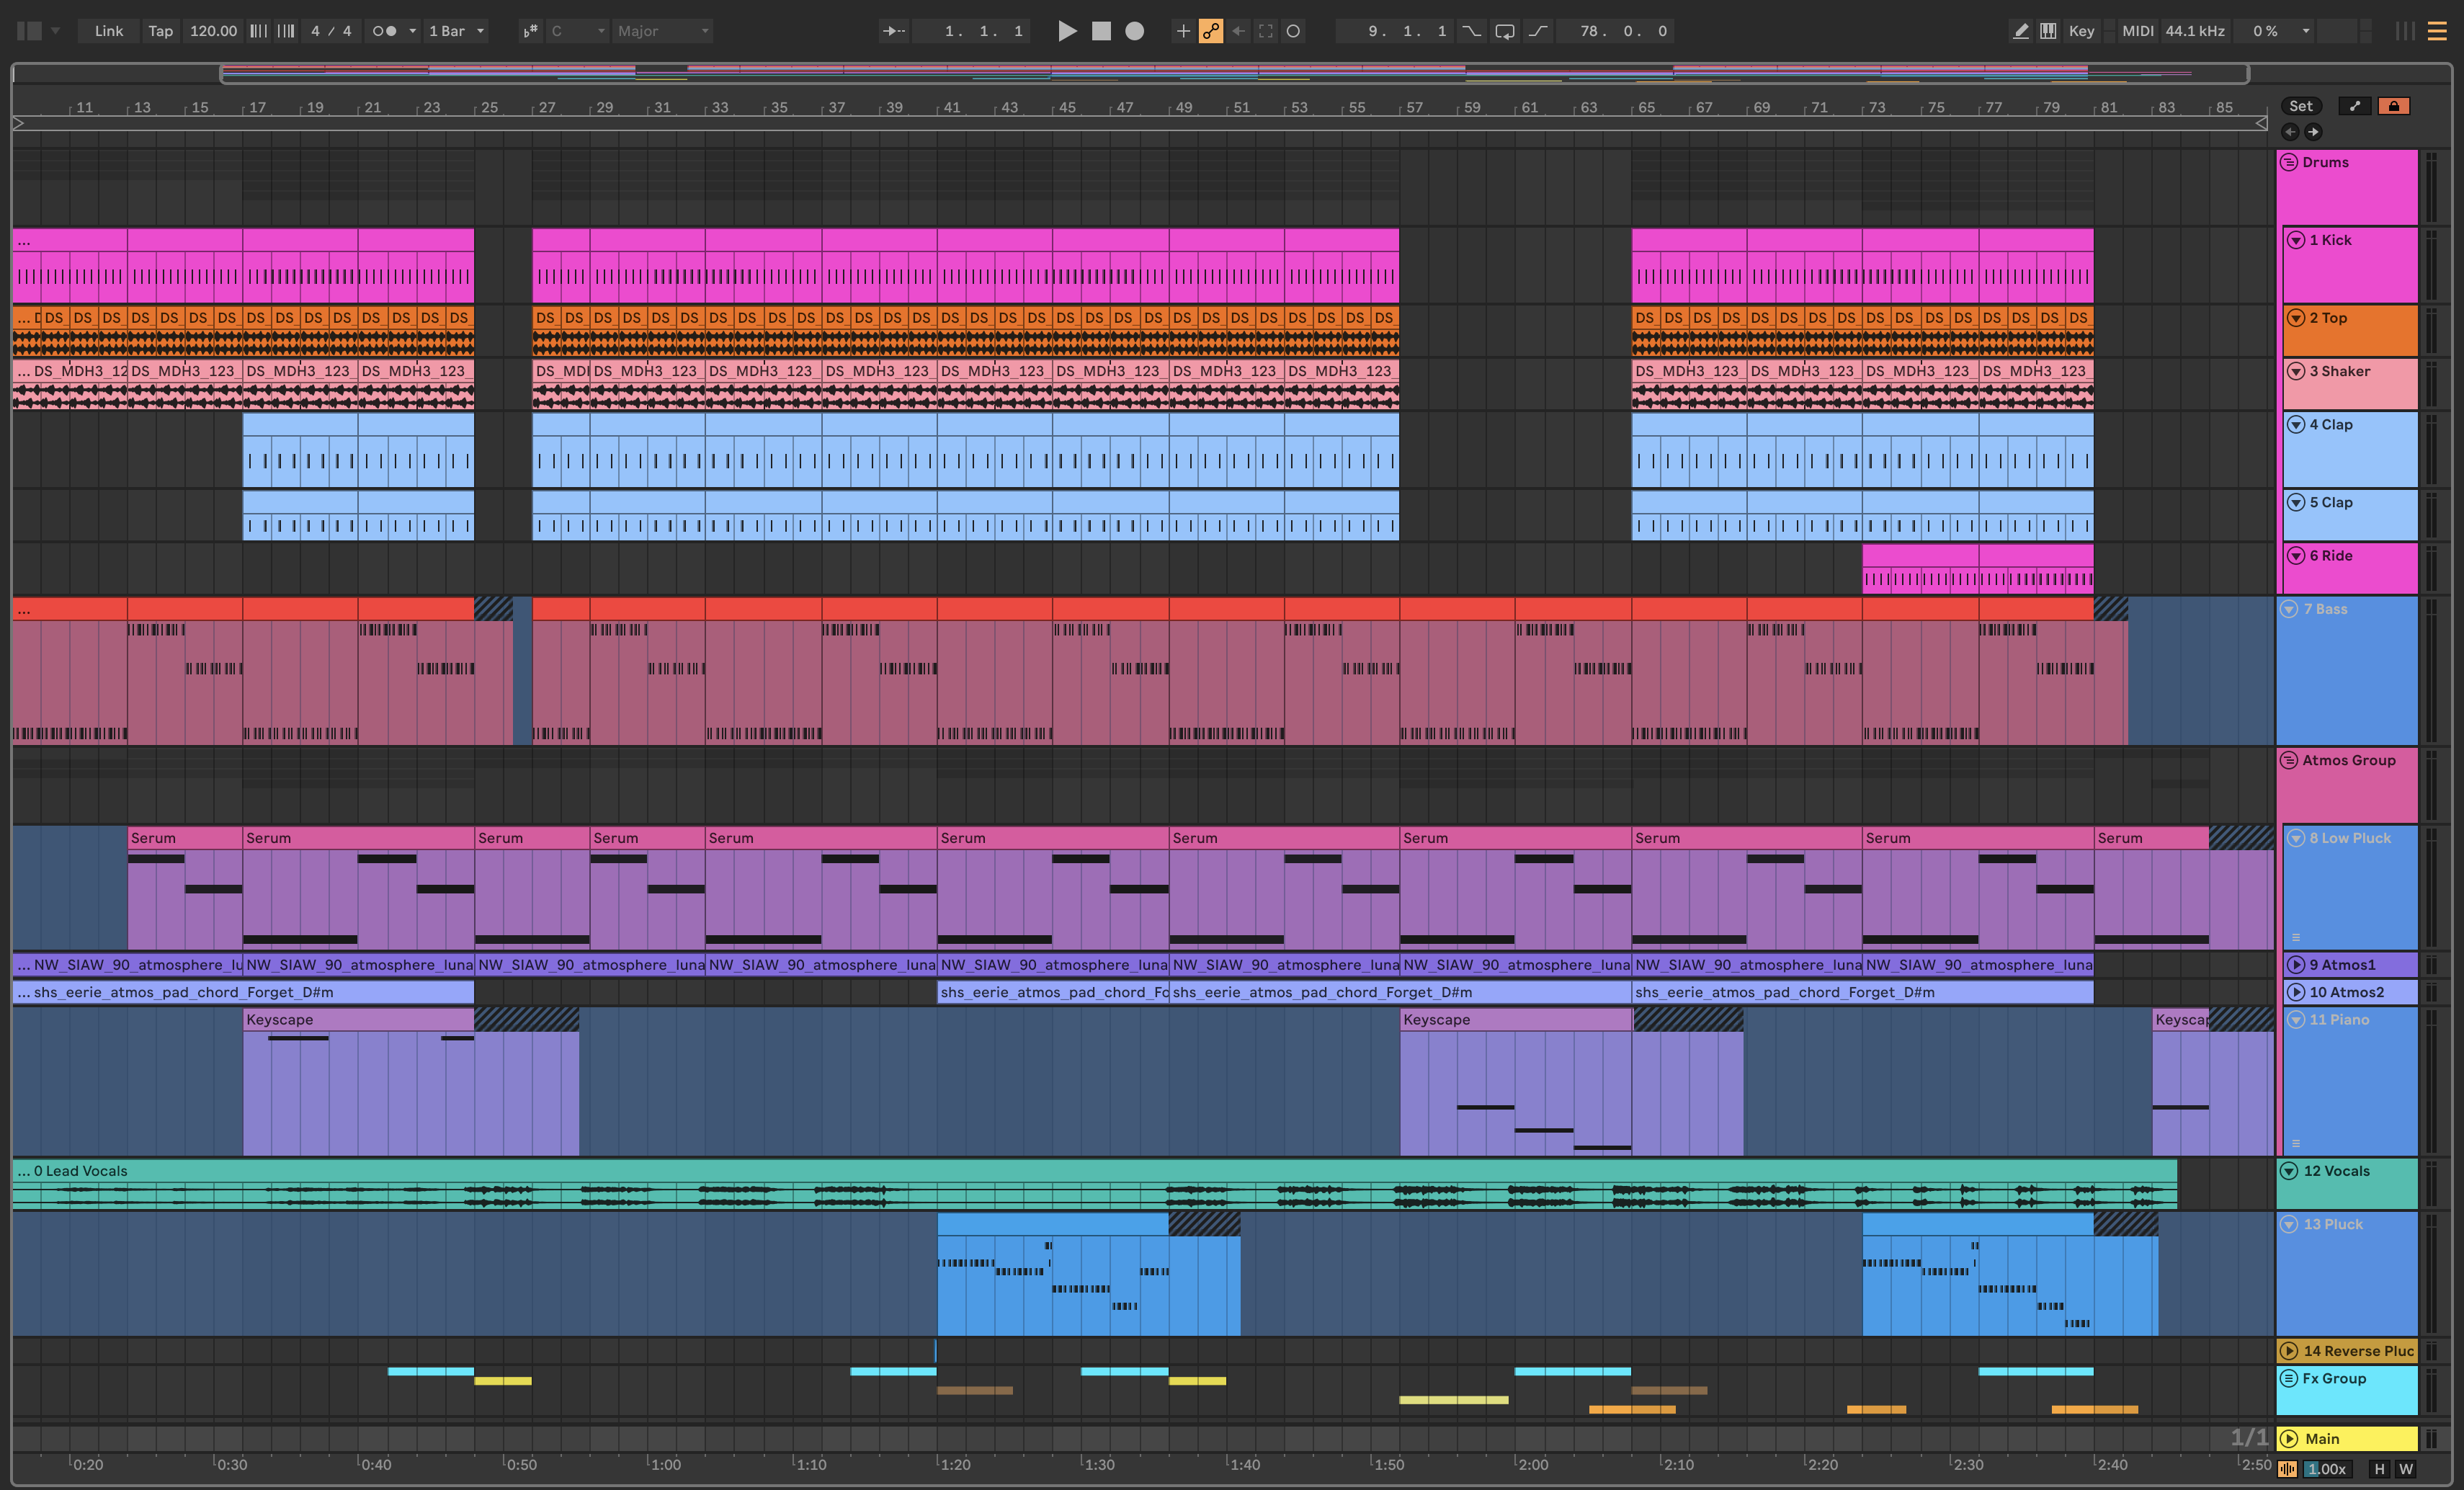This screenshot has width=2464, height=1490.
Task: Click the Tap tempo button
Action: point(160,31)
